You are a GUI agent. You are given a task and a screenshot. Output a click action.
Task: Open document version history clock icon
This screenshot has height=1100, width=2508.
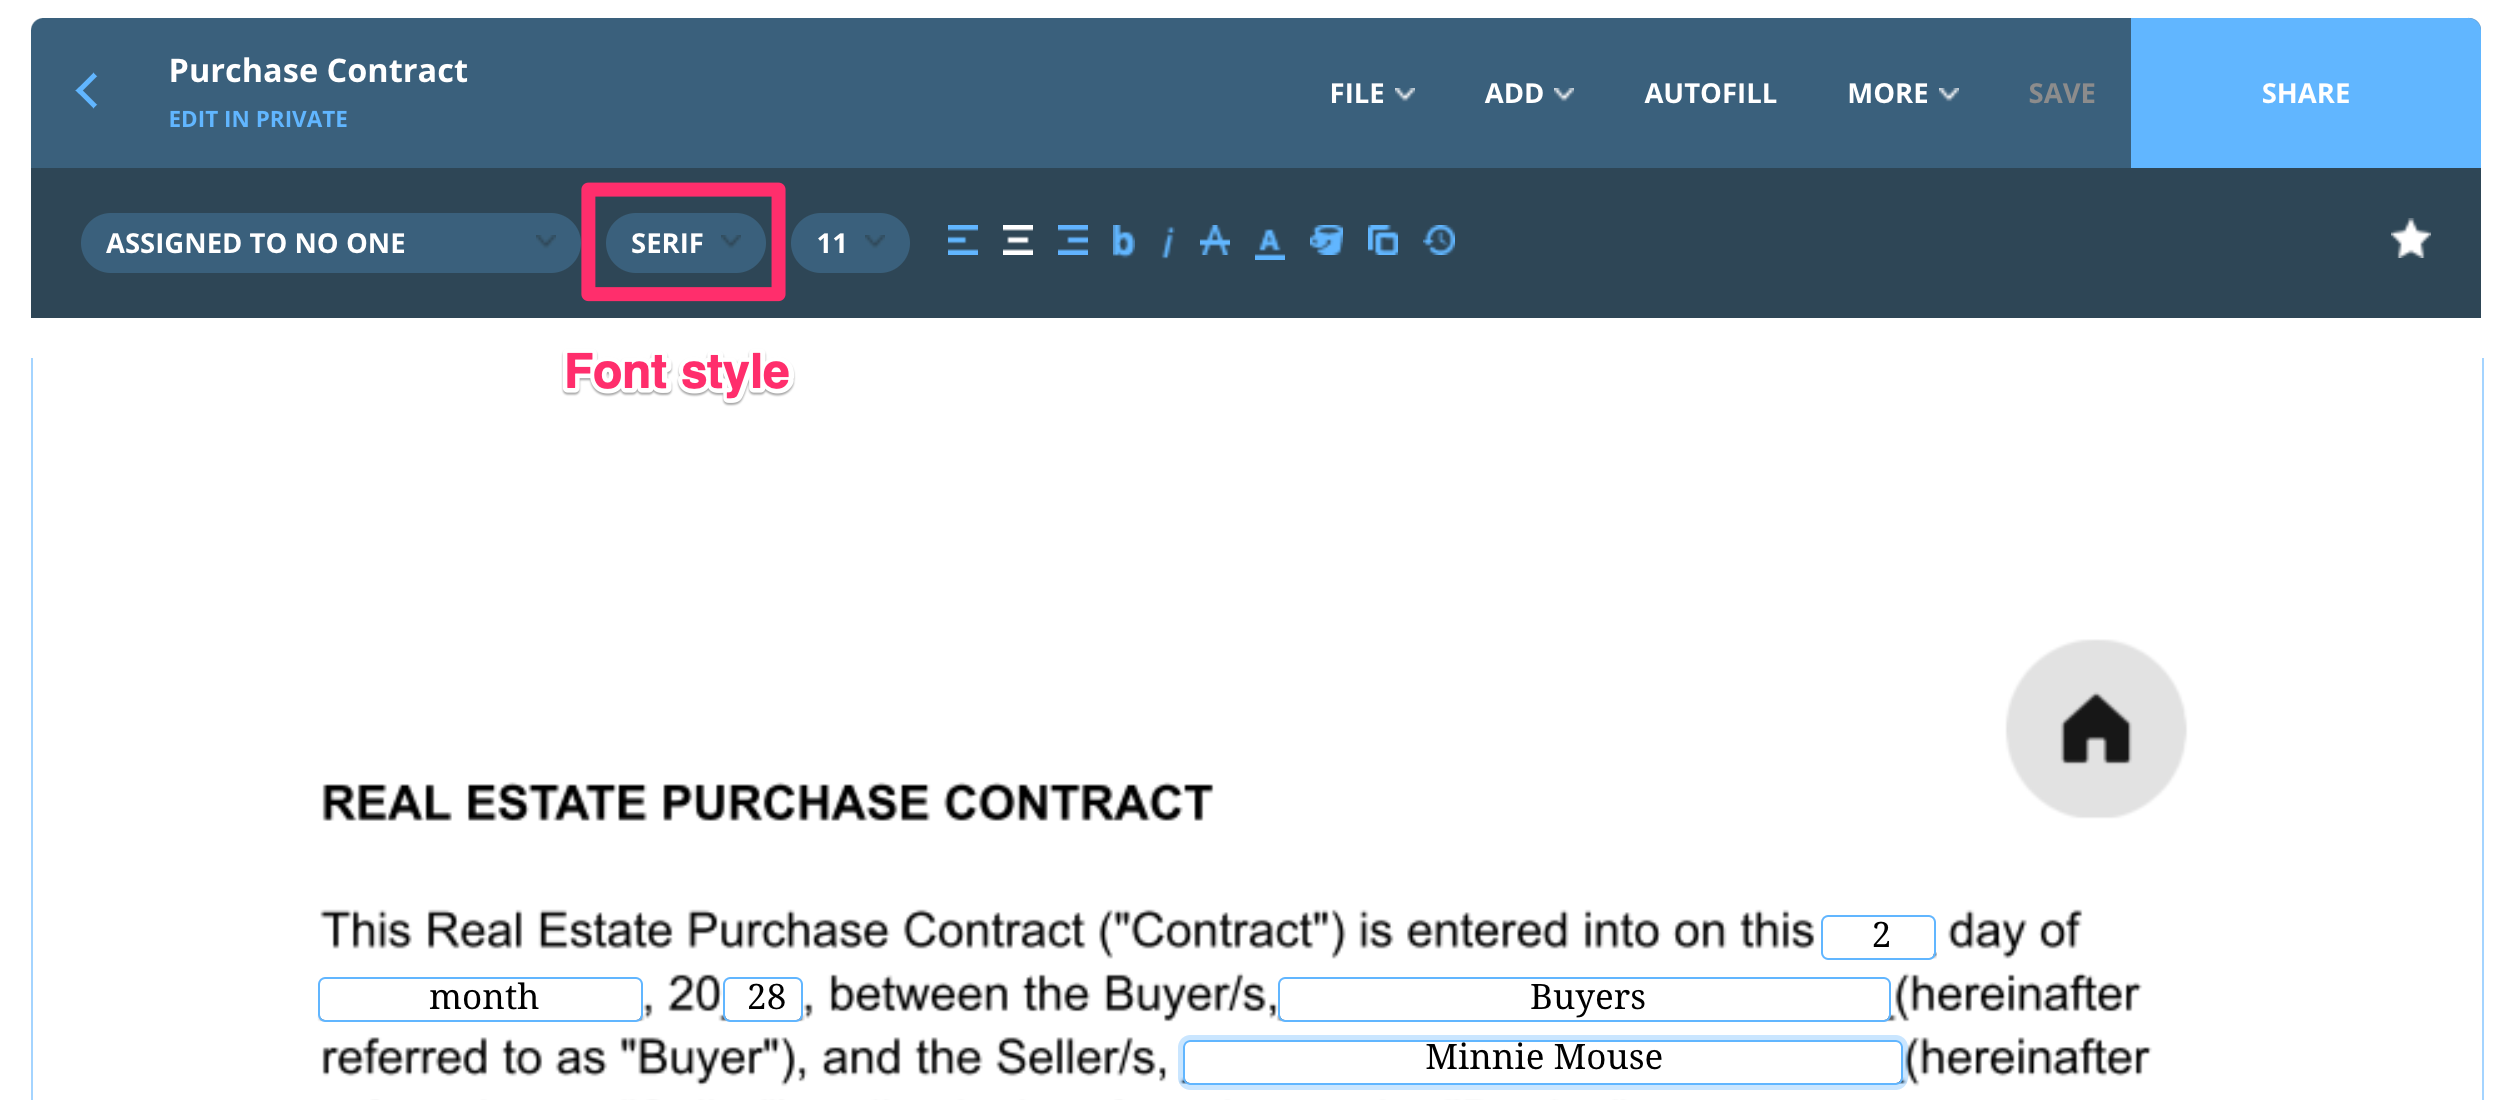[1440, 241]
